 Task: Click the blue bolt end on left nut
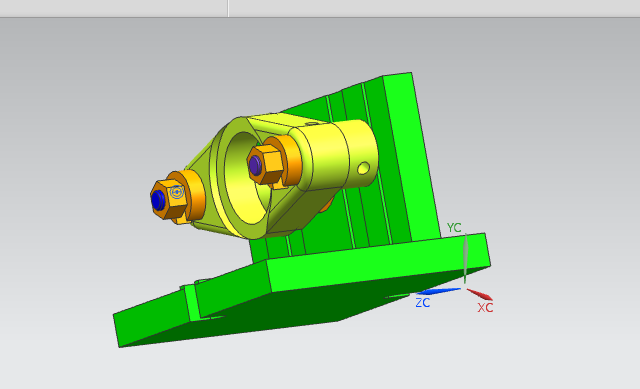coord(158,200)
